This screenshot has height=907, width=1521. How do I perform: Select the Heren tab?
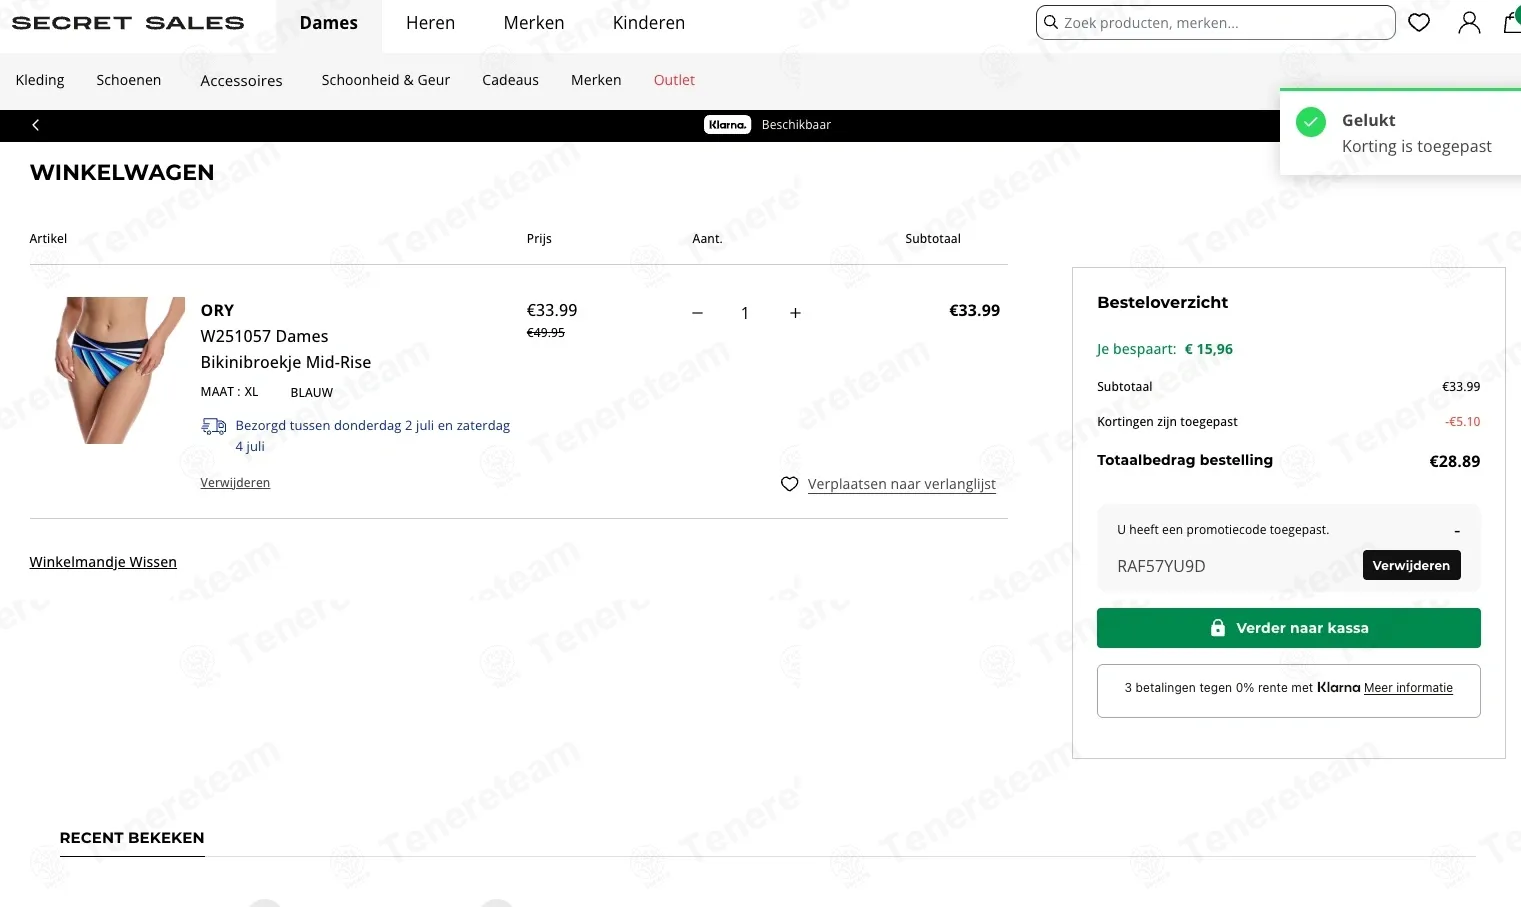pyautogui.click(x=430, y=23)
